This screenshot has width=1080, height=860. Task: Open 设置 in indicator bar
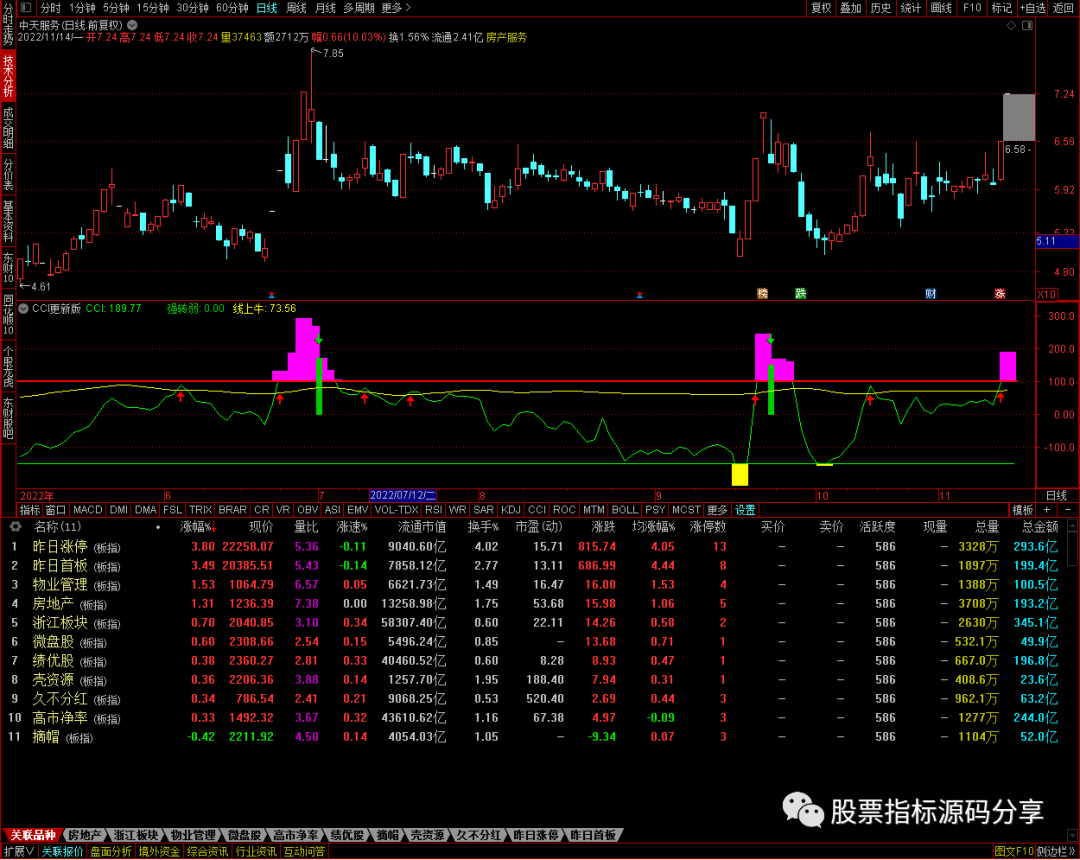[745, 510]
